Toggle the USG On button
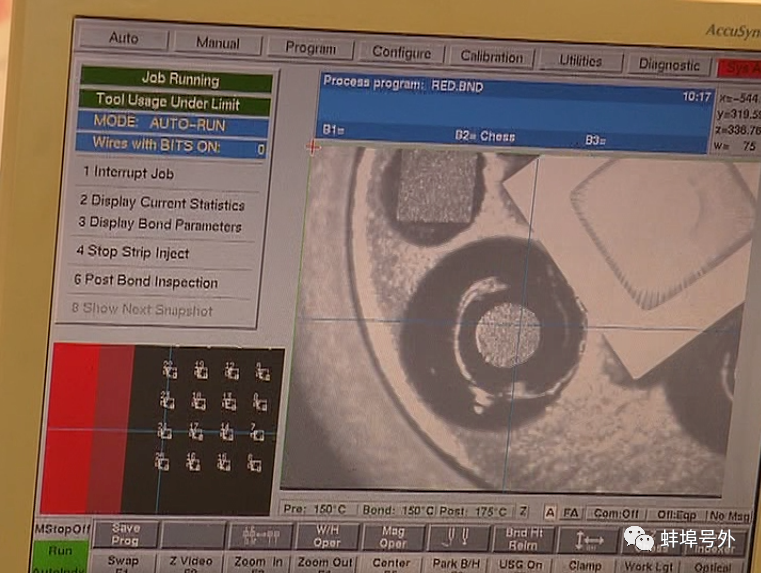 (521, 565)
